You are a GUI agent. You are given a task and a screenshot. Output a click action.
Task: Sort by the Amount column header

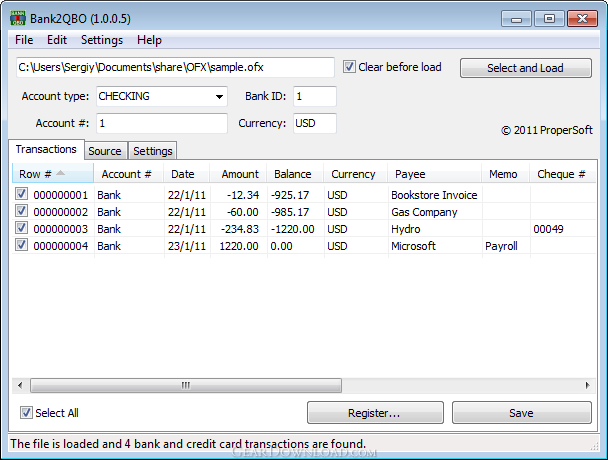(x=238, y=174)
